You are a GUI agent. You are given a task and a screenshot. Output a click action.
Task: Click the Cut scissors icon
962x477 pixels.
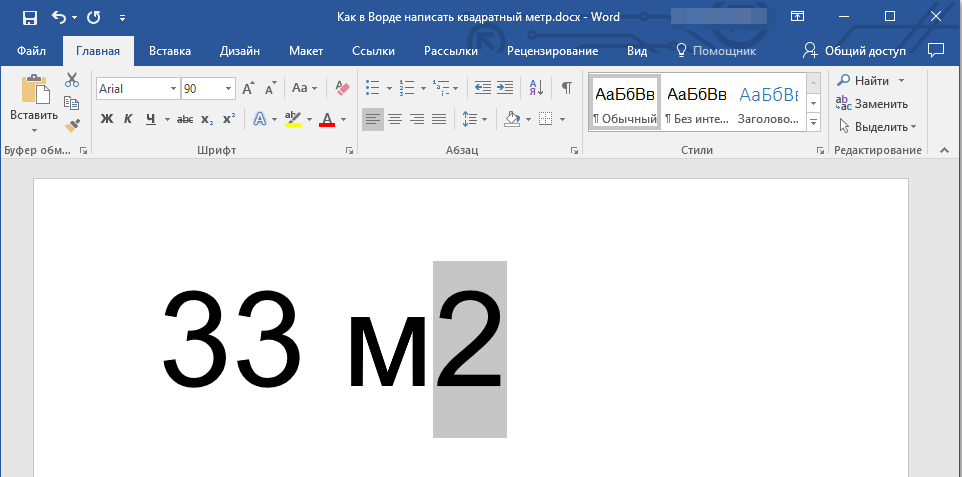[72, 80]
